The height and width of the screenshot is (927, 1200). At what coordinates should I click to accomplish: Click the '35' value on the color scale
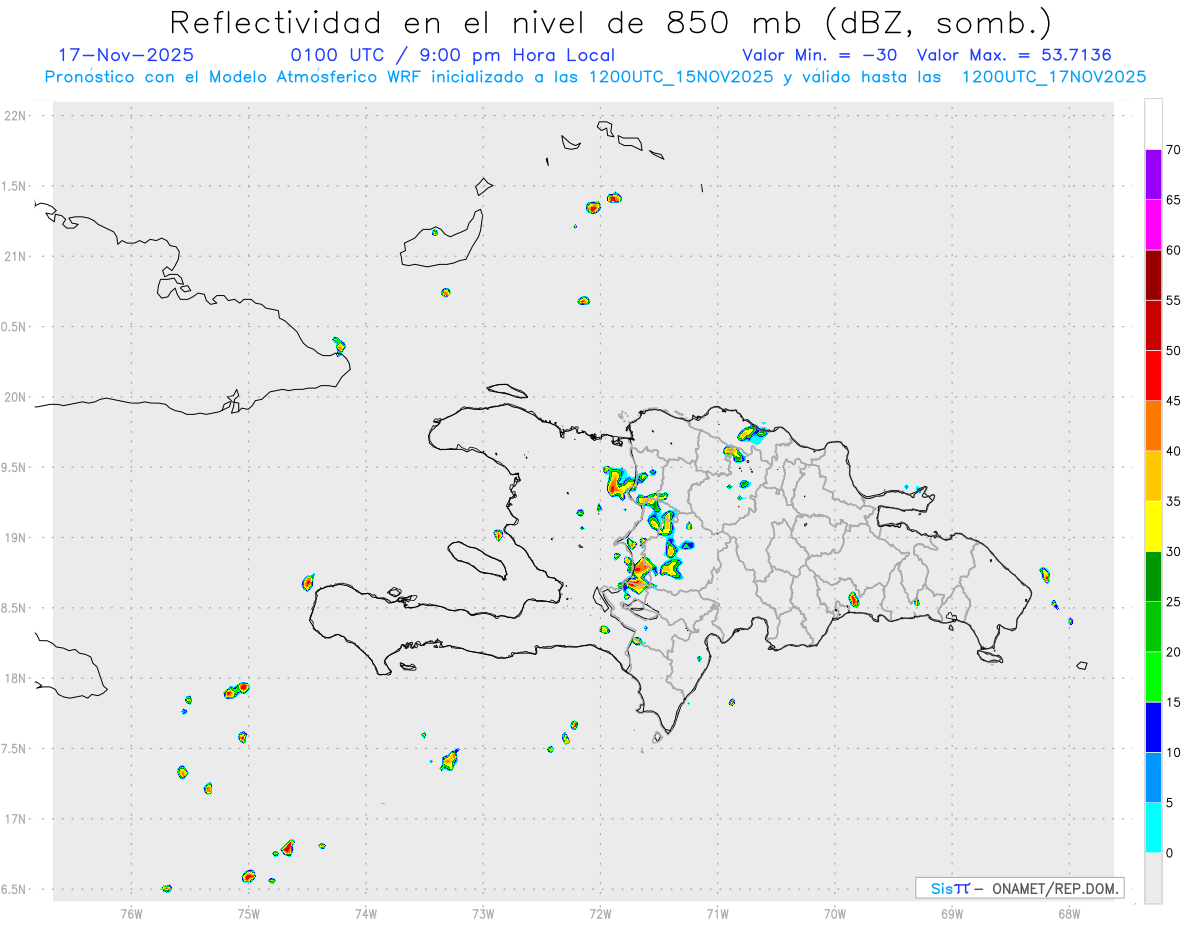click(x=1173, y=501)
